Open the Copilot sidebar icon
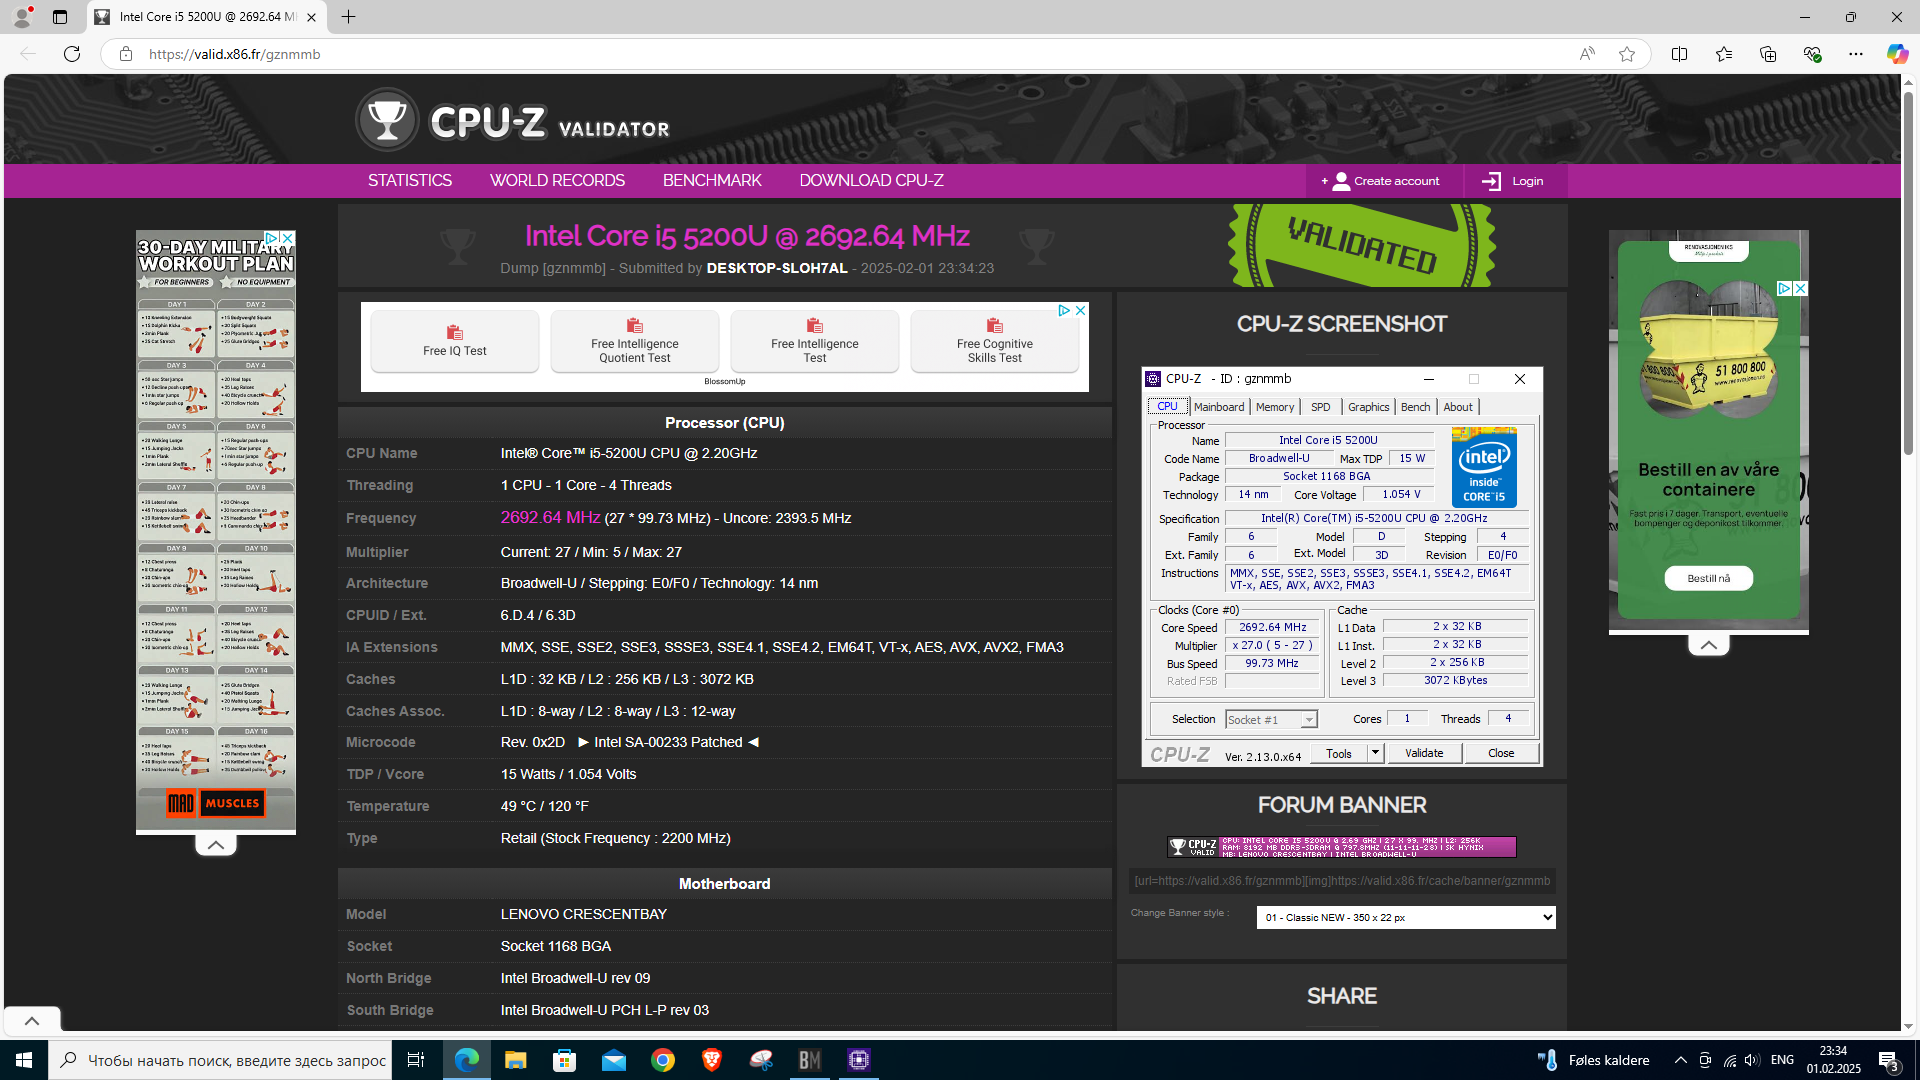The height and width of the screenshot is (1080, 1920). 1897,54
